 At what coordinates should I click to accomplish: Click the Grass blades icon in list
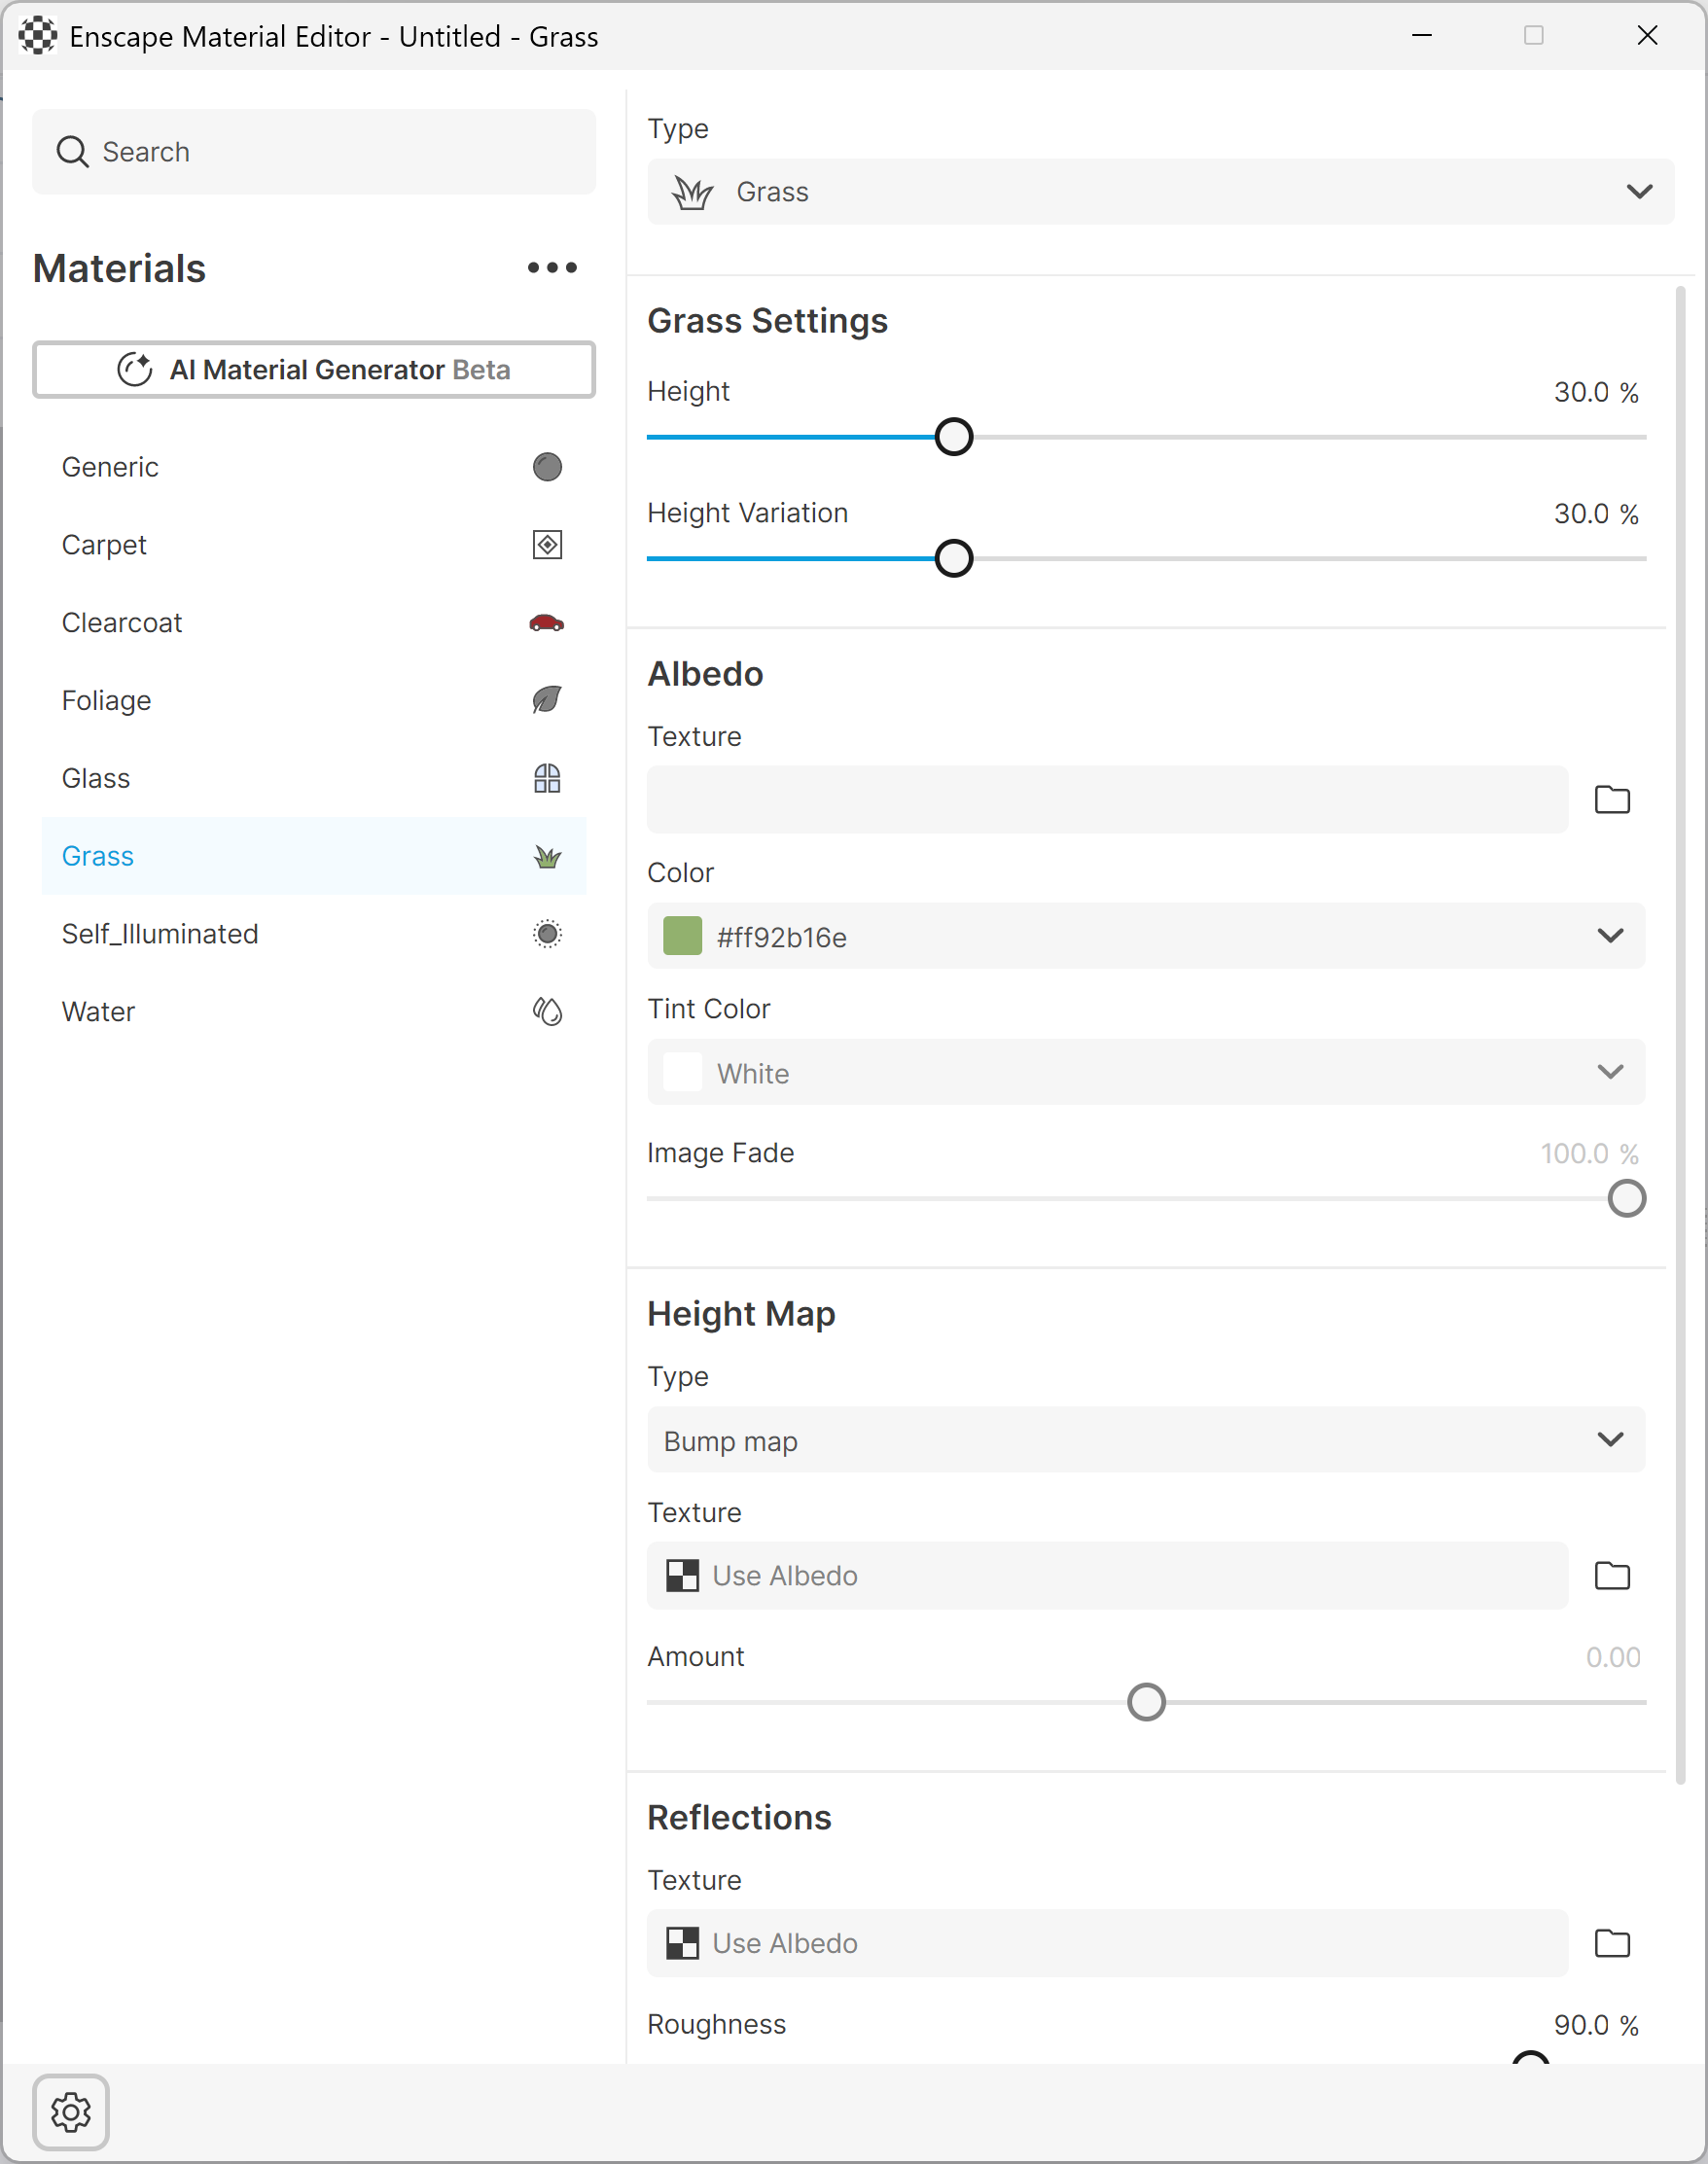click(547, 856)
